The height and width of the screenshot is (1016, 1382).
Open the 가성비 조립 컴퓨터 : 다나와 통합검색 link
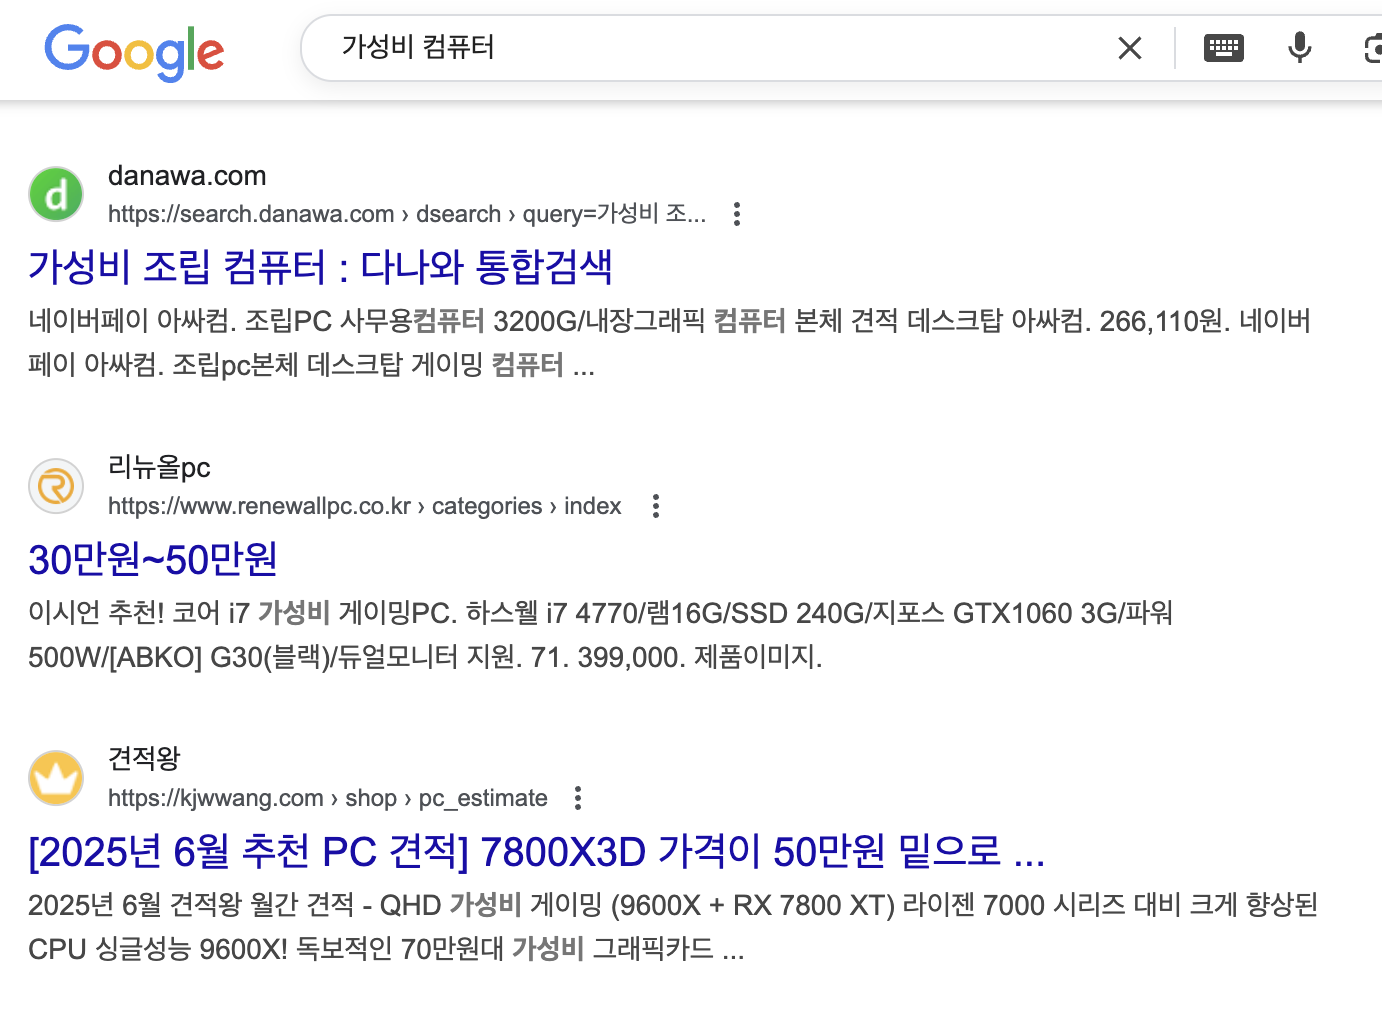(x=320, y=267)
